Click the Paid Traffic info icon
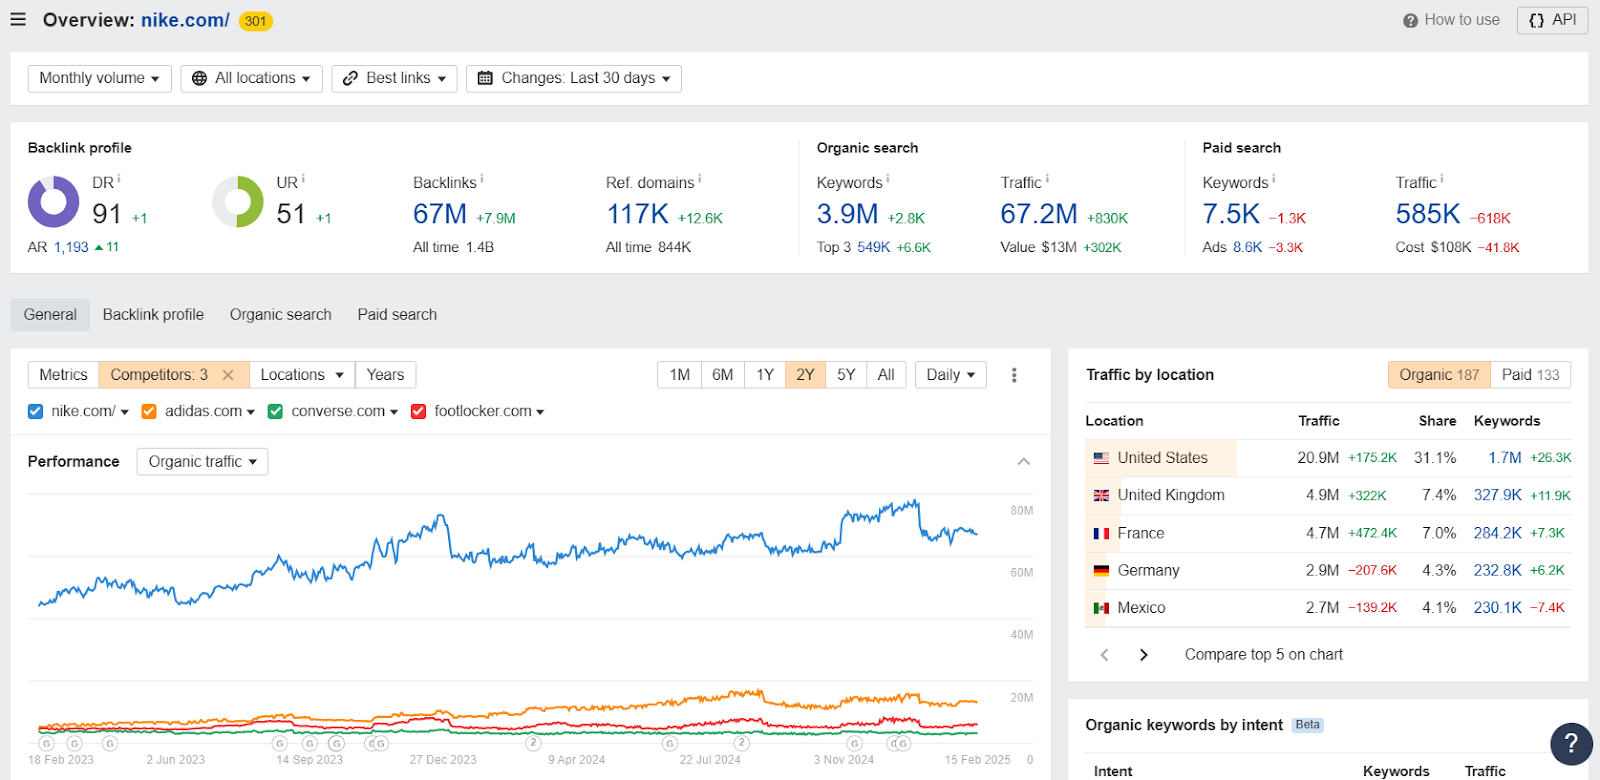The width and height of the screenshot is (1600, 780). tap(1442, 179)
